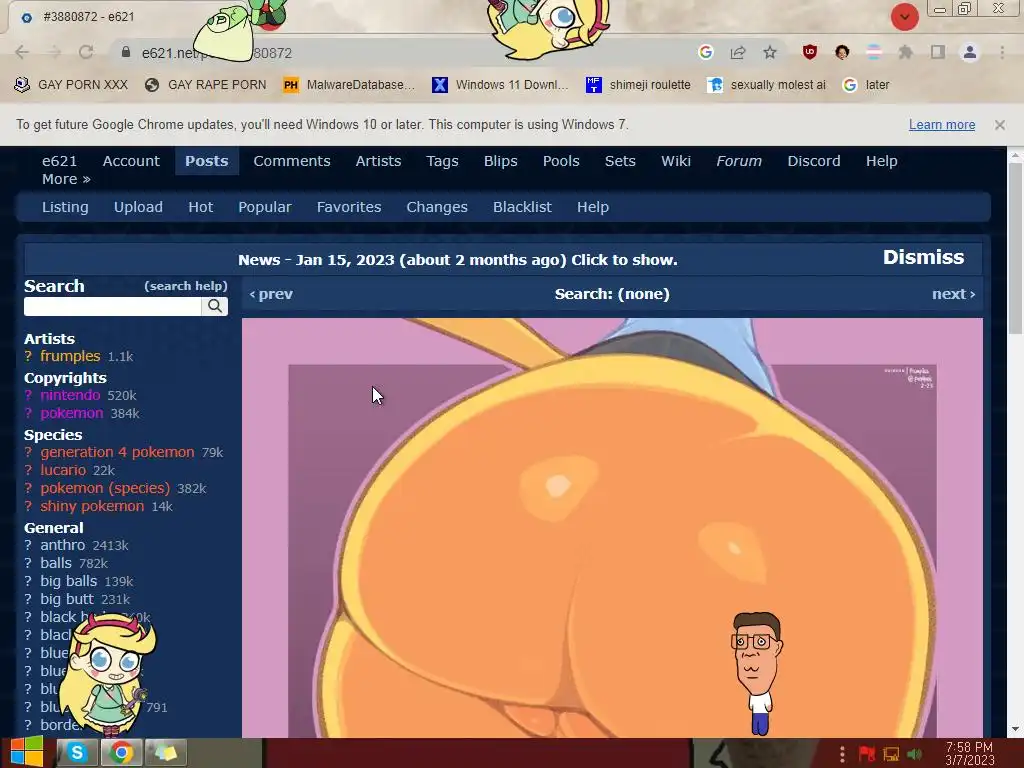Open the Forum page
Viewport: 1024px width, 768px height.
coord(739,161)
